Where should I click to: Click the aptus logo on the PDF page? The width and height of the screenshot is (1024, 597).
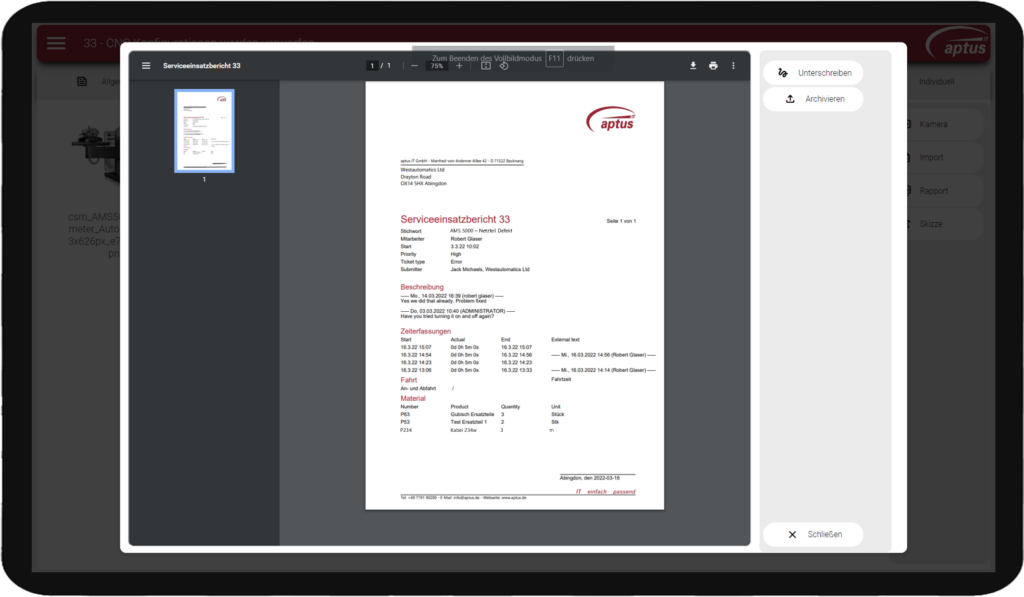pyautogui.click(x=611, y=120)
